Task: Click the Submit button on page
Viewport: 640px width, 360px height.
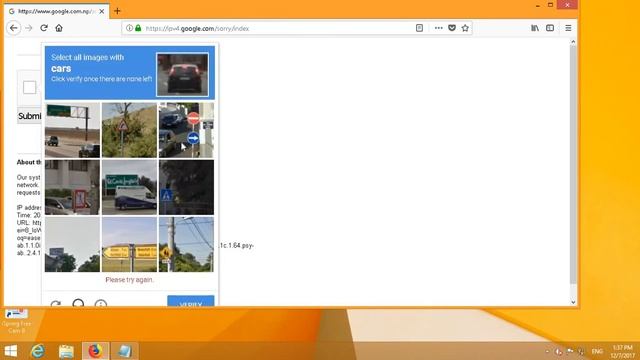Action: (x=29, y=116)
